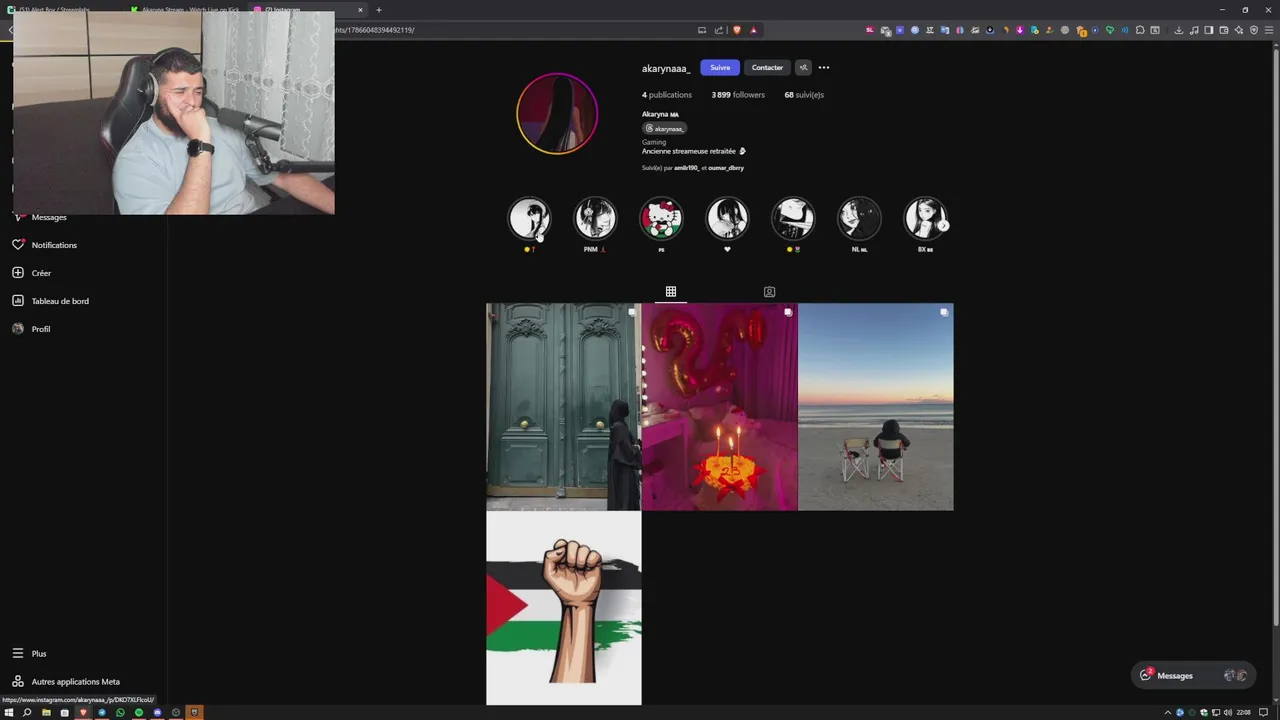Open OBS Studio from the taskbar
Screen dimensions: 1280x720
[176, 712]
